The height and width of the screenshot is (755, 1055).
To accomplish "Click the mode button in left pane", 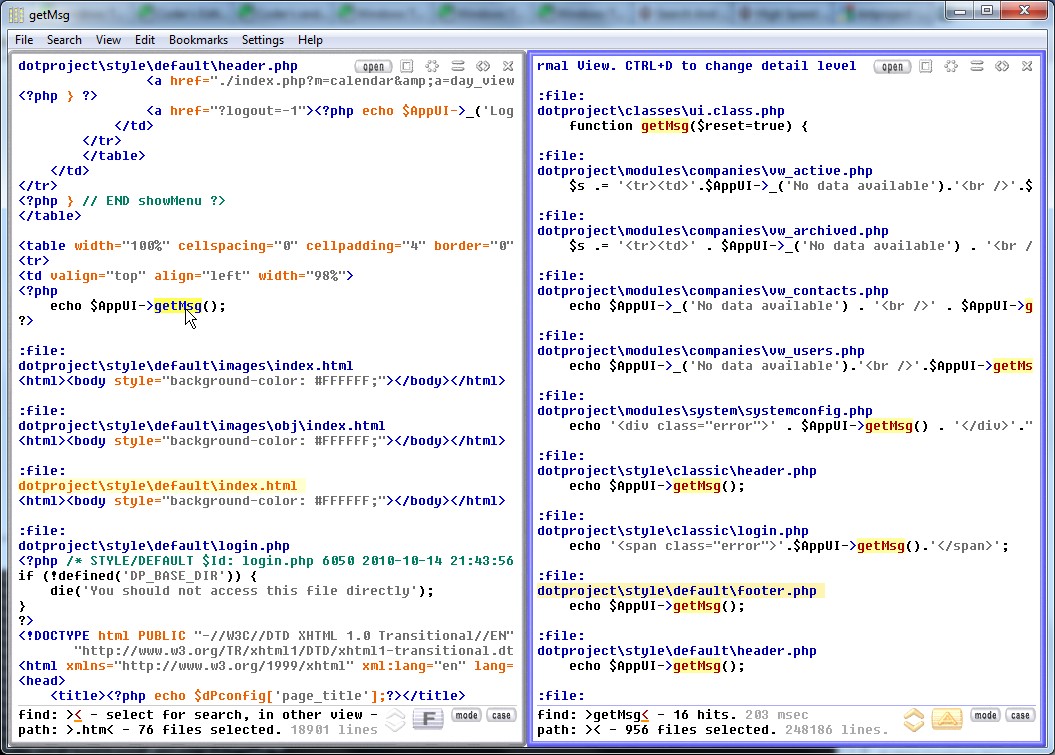I will tap(466, 715).
